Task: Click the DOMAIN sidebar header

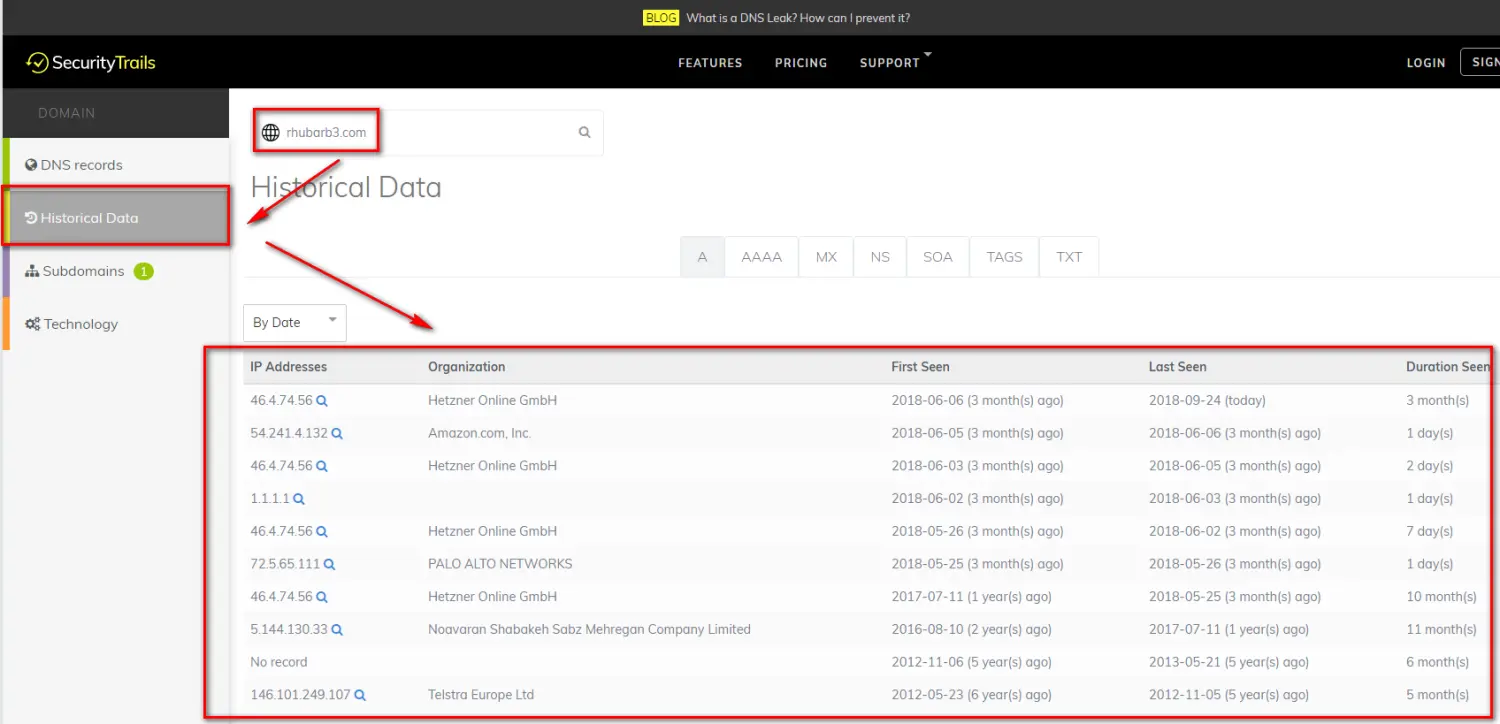Action: 67,113
